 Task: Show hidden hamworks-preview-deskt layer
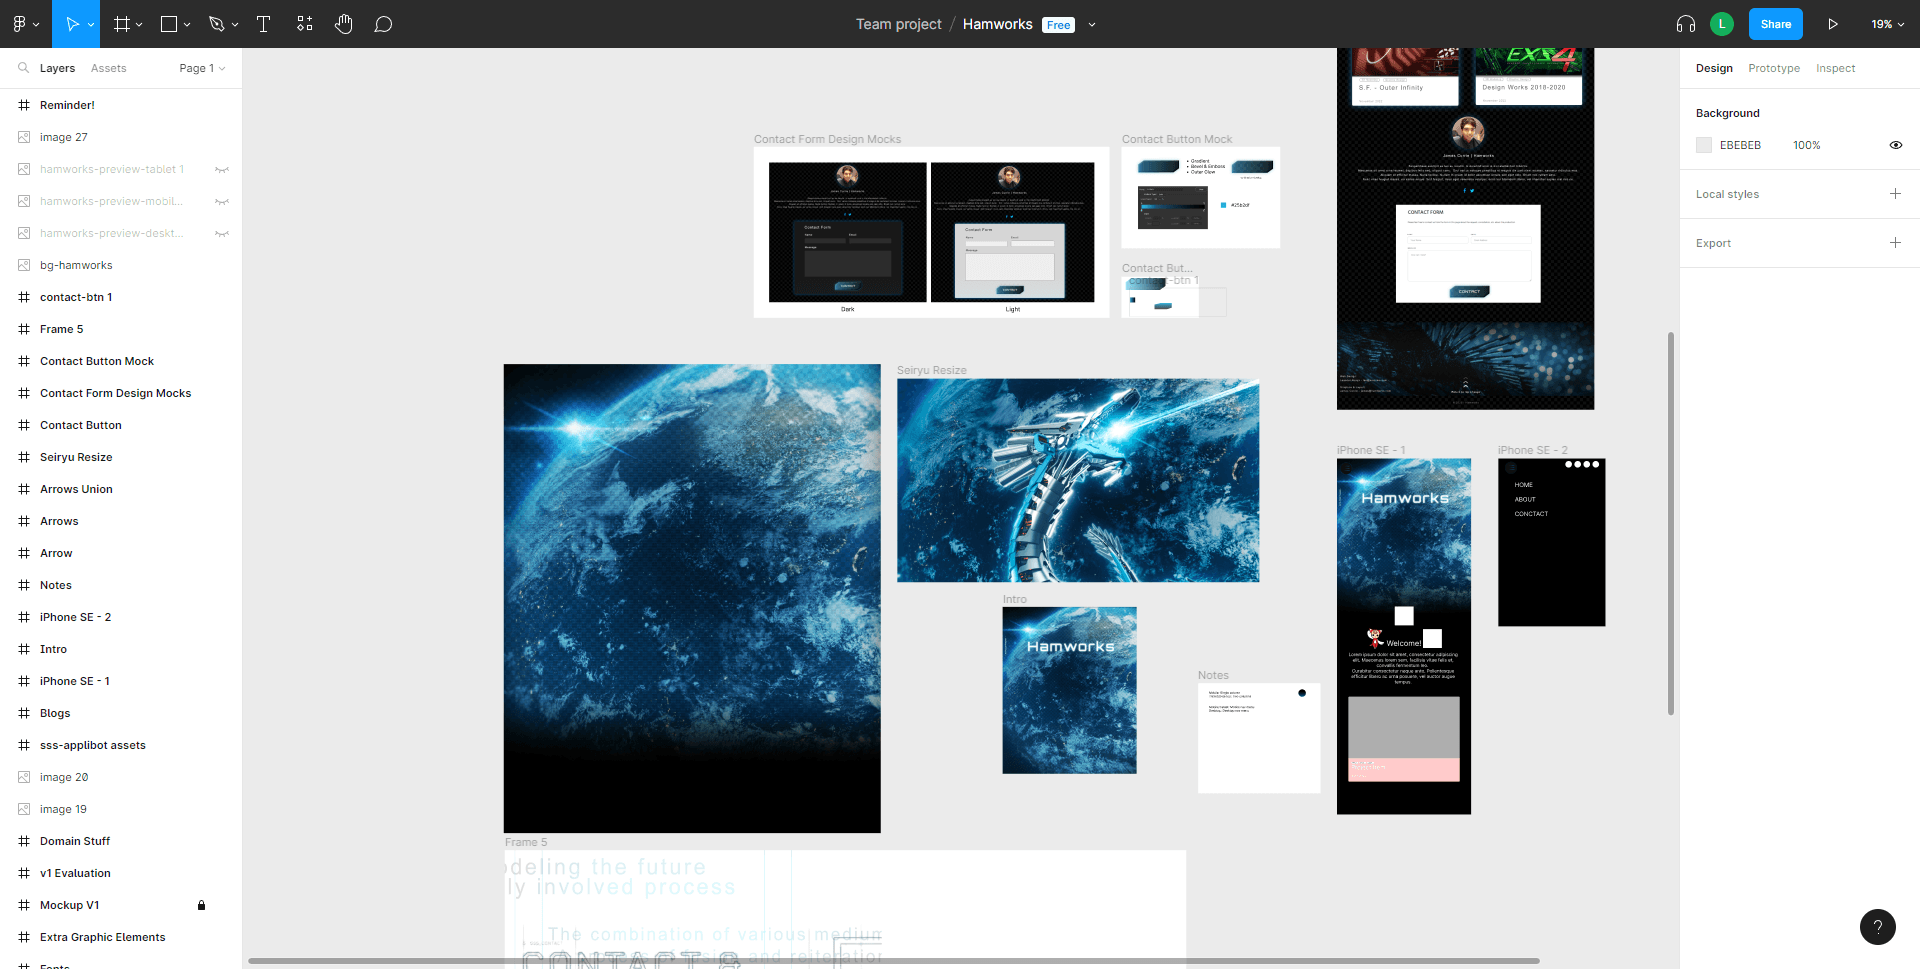coord(222,233)
